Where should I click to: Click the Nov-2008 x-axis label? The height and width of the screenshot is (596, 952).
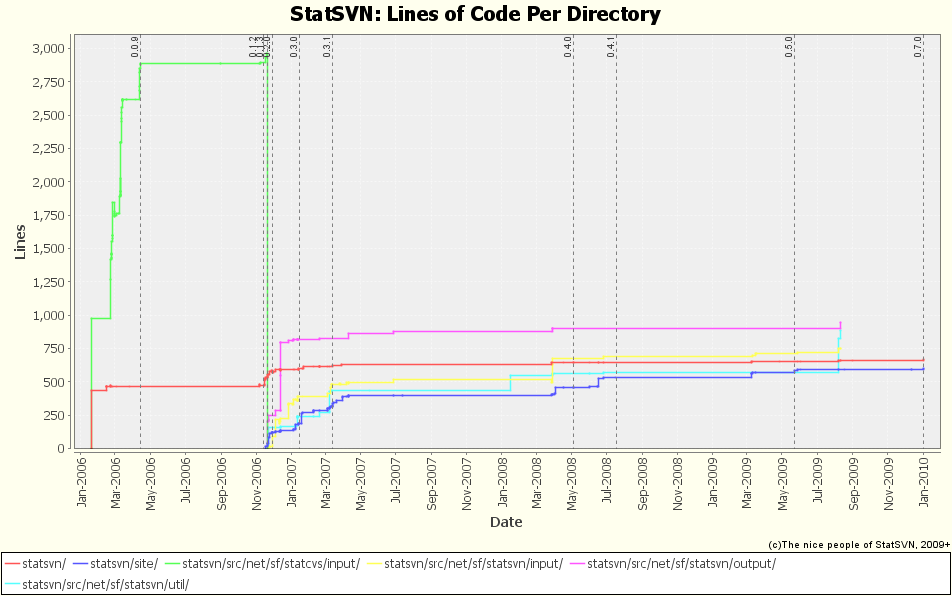click(x=678, y=484)
